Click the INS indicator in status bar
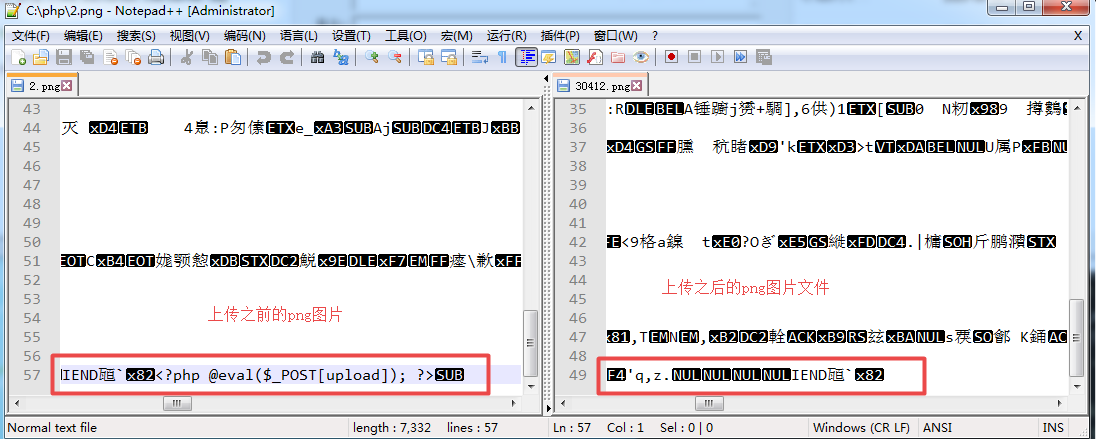This screenshot has width=1096, height=439. 1053,428
